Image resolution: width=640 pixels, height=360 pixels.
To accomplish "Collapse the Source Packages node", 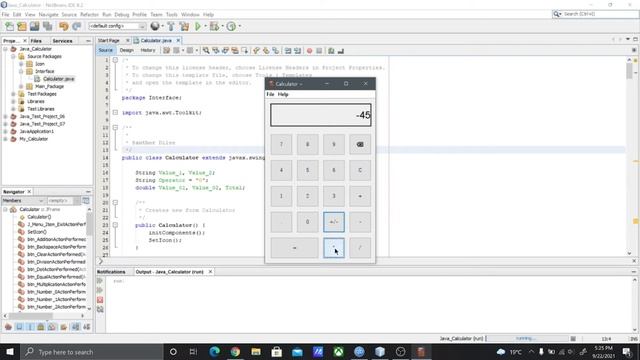I will [x=13, y=56].
